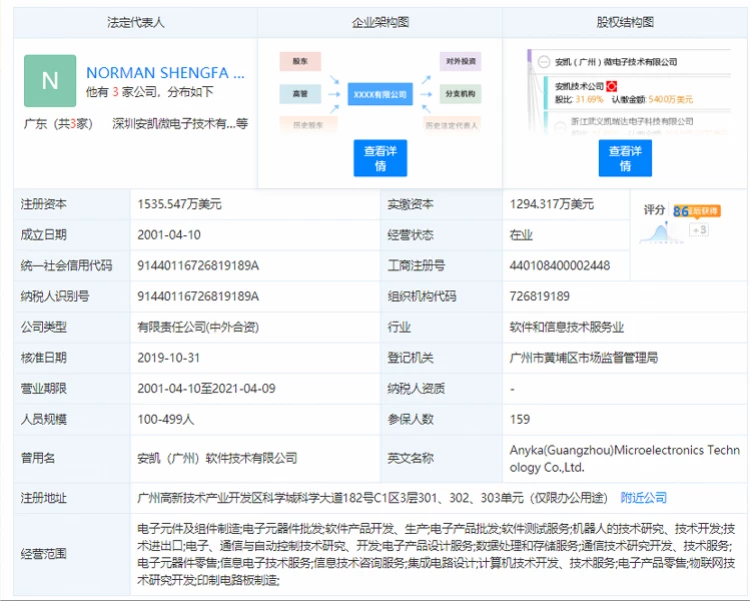Click the central XXXX有限公司 diagram node

coord(380,94)
